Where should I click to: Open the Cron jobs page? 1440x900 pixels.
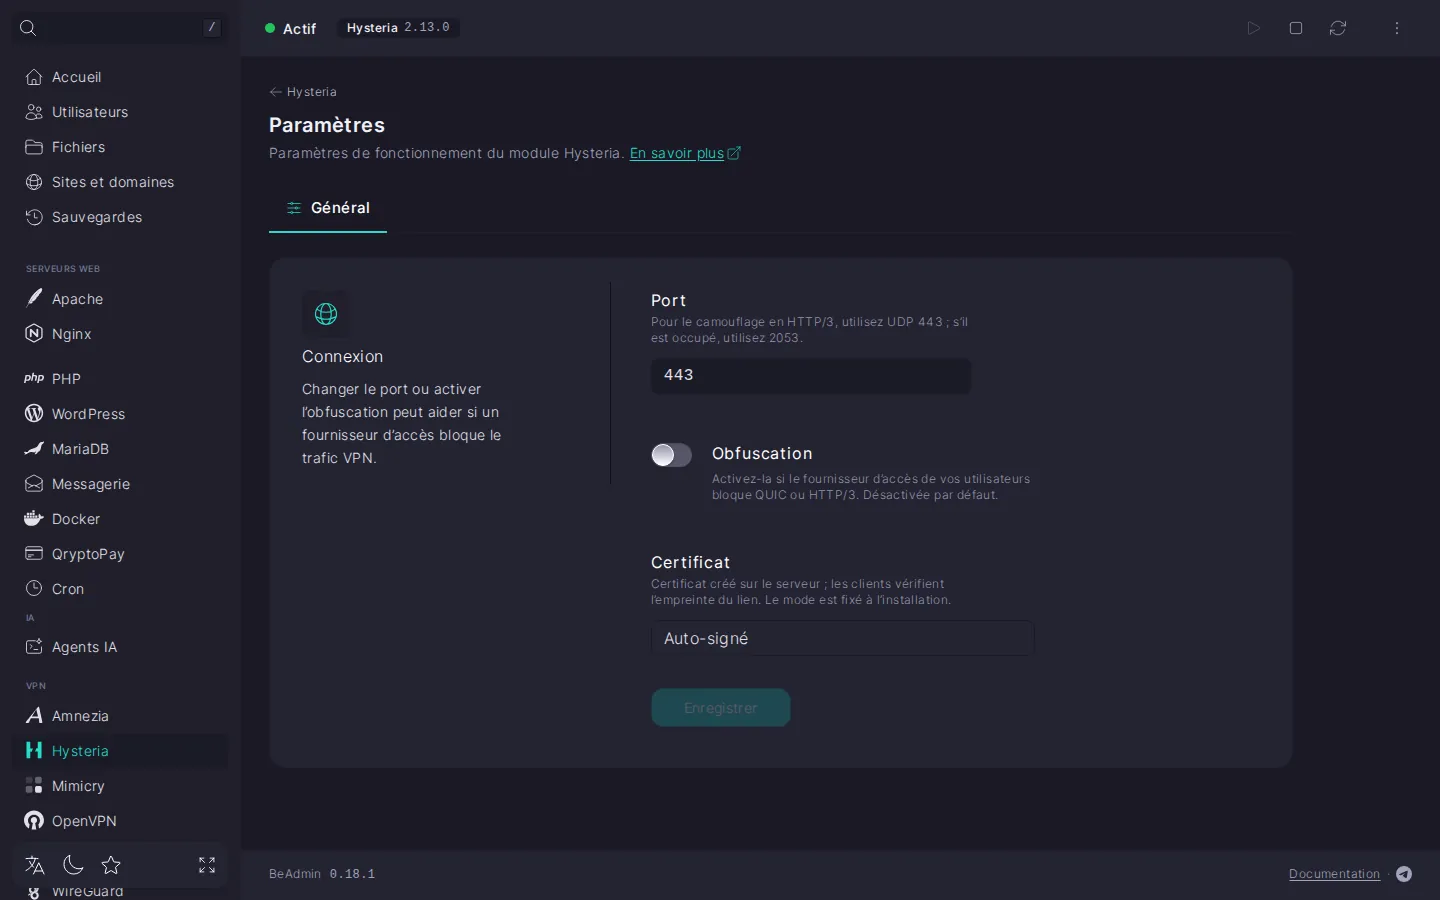click(x=120, y=589)
